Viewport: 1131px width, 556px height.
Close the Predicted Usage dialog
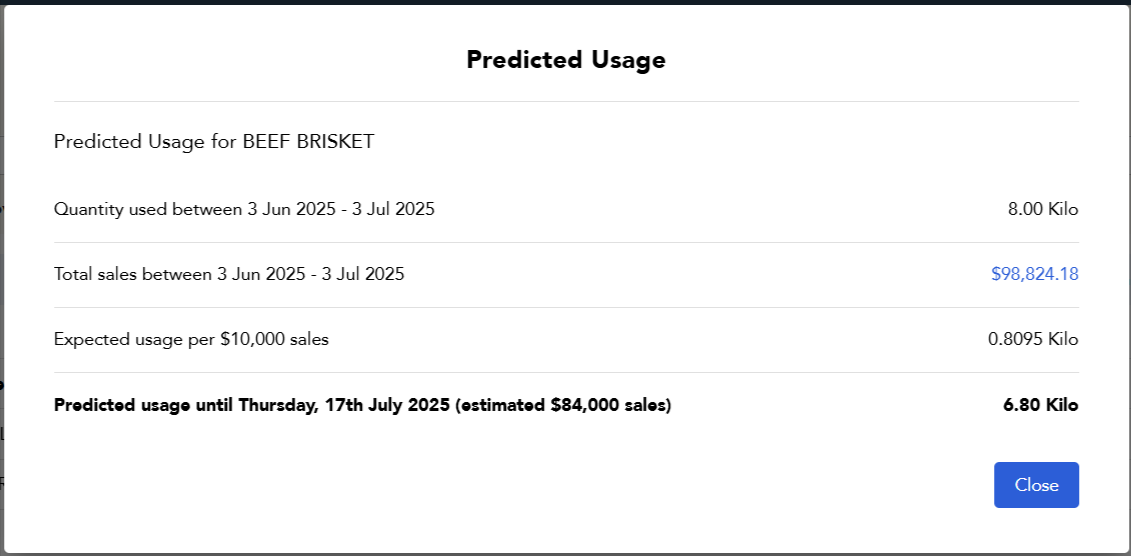coord(1036,485)
